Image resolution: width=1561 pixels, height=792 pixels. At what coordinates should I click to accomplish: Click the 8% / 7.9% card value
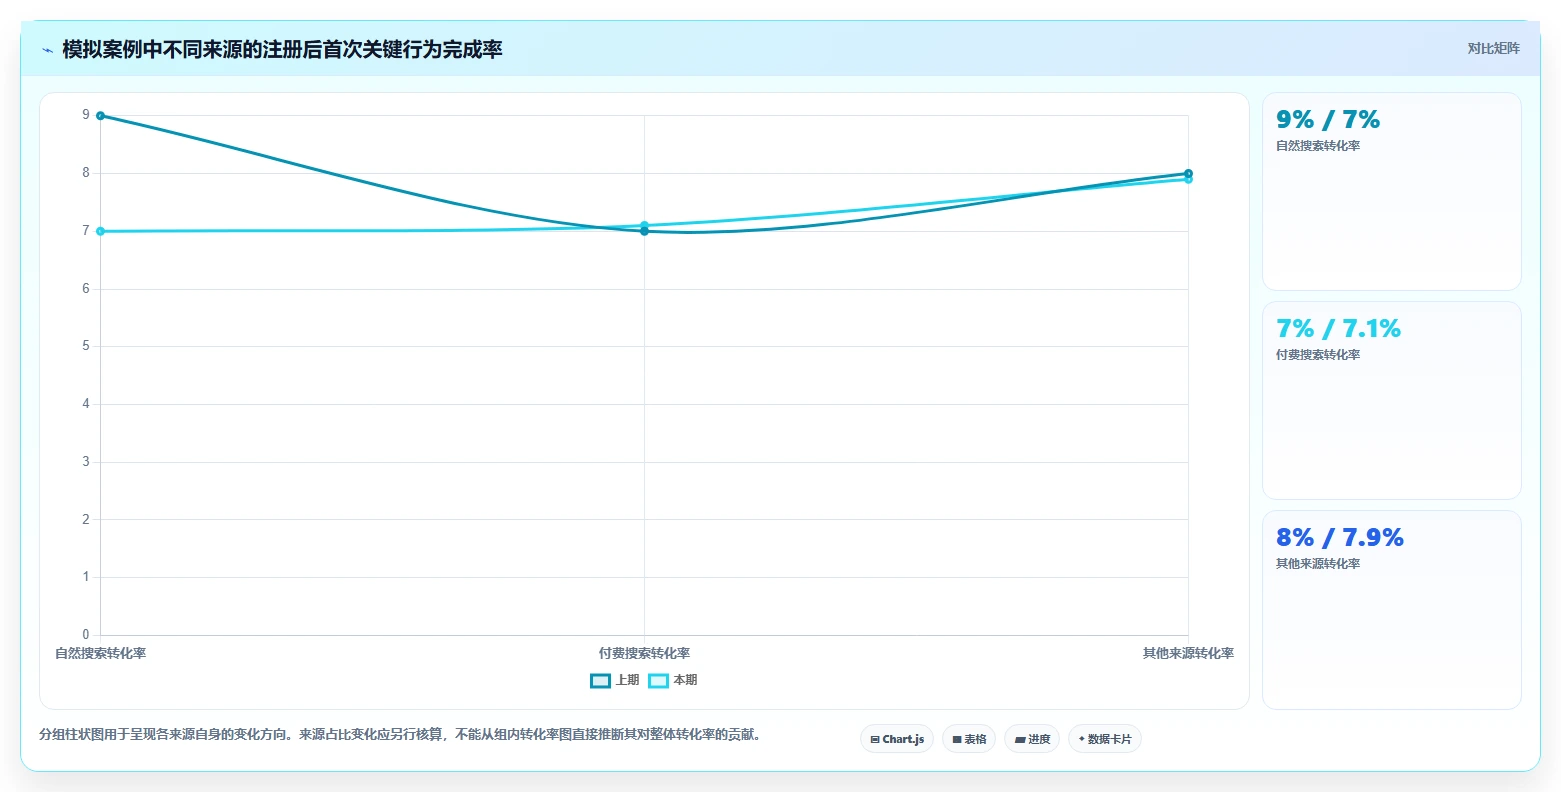pos(1340,538)
